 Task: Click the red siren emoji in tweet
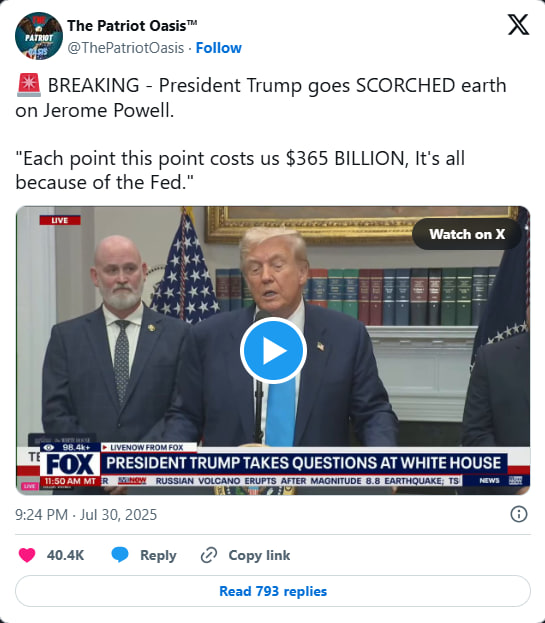29,85
